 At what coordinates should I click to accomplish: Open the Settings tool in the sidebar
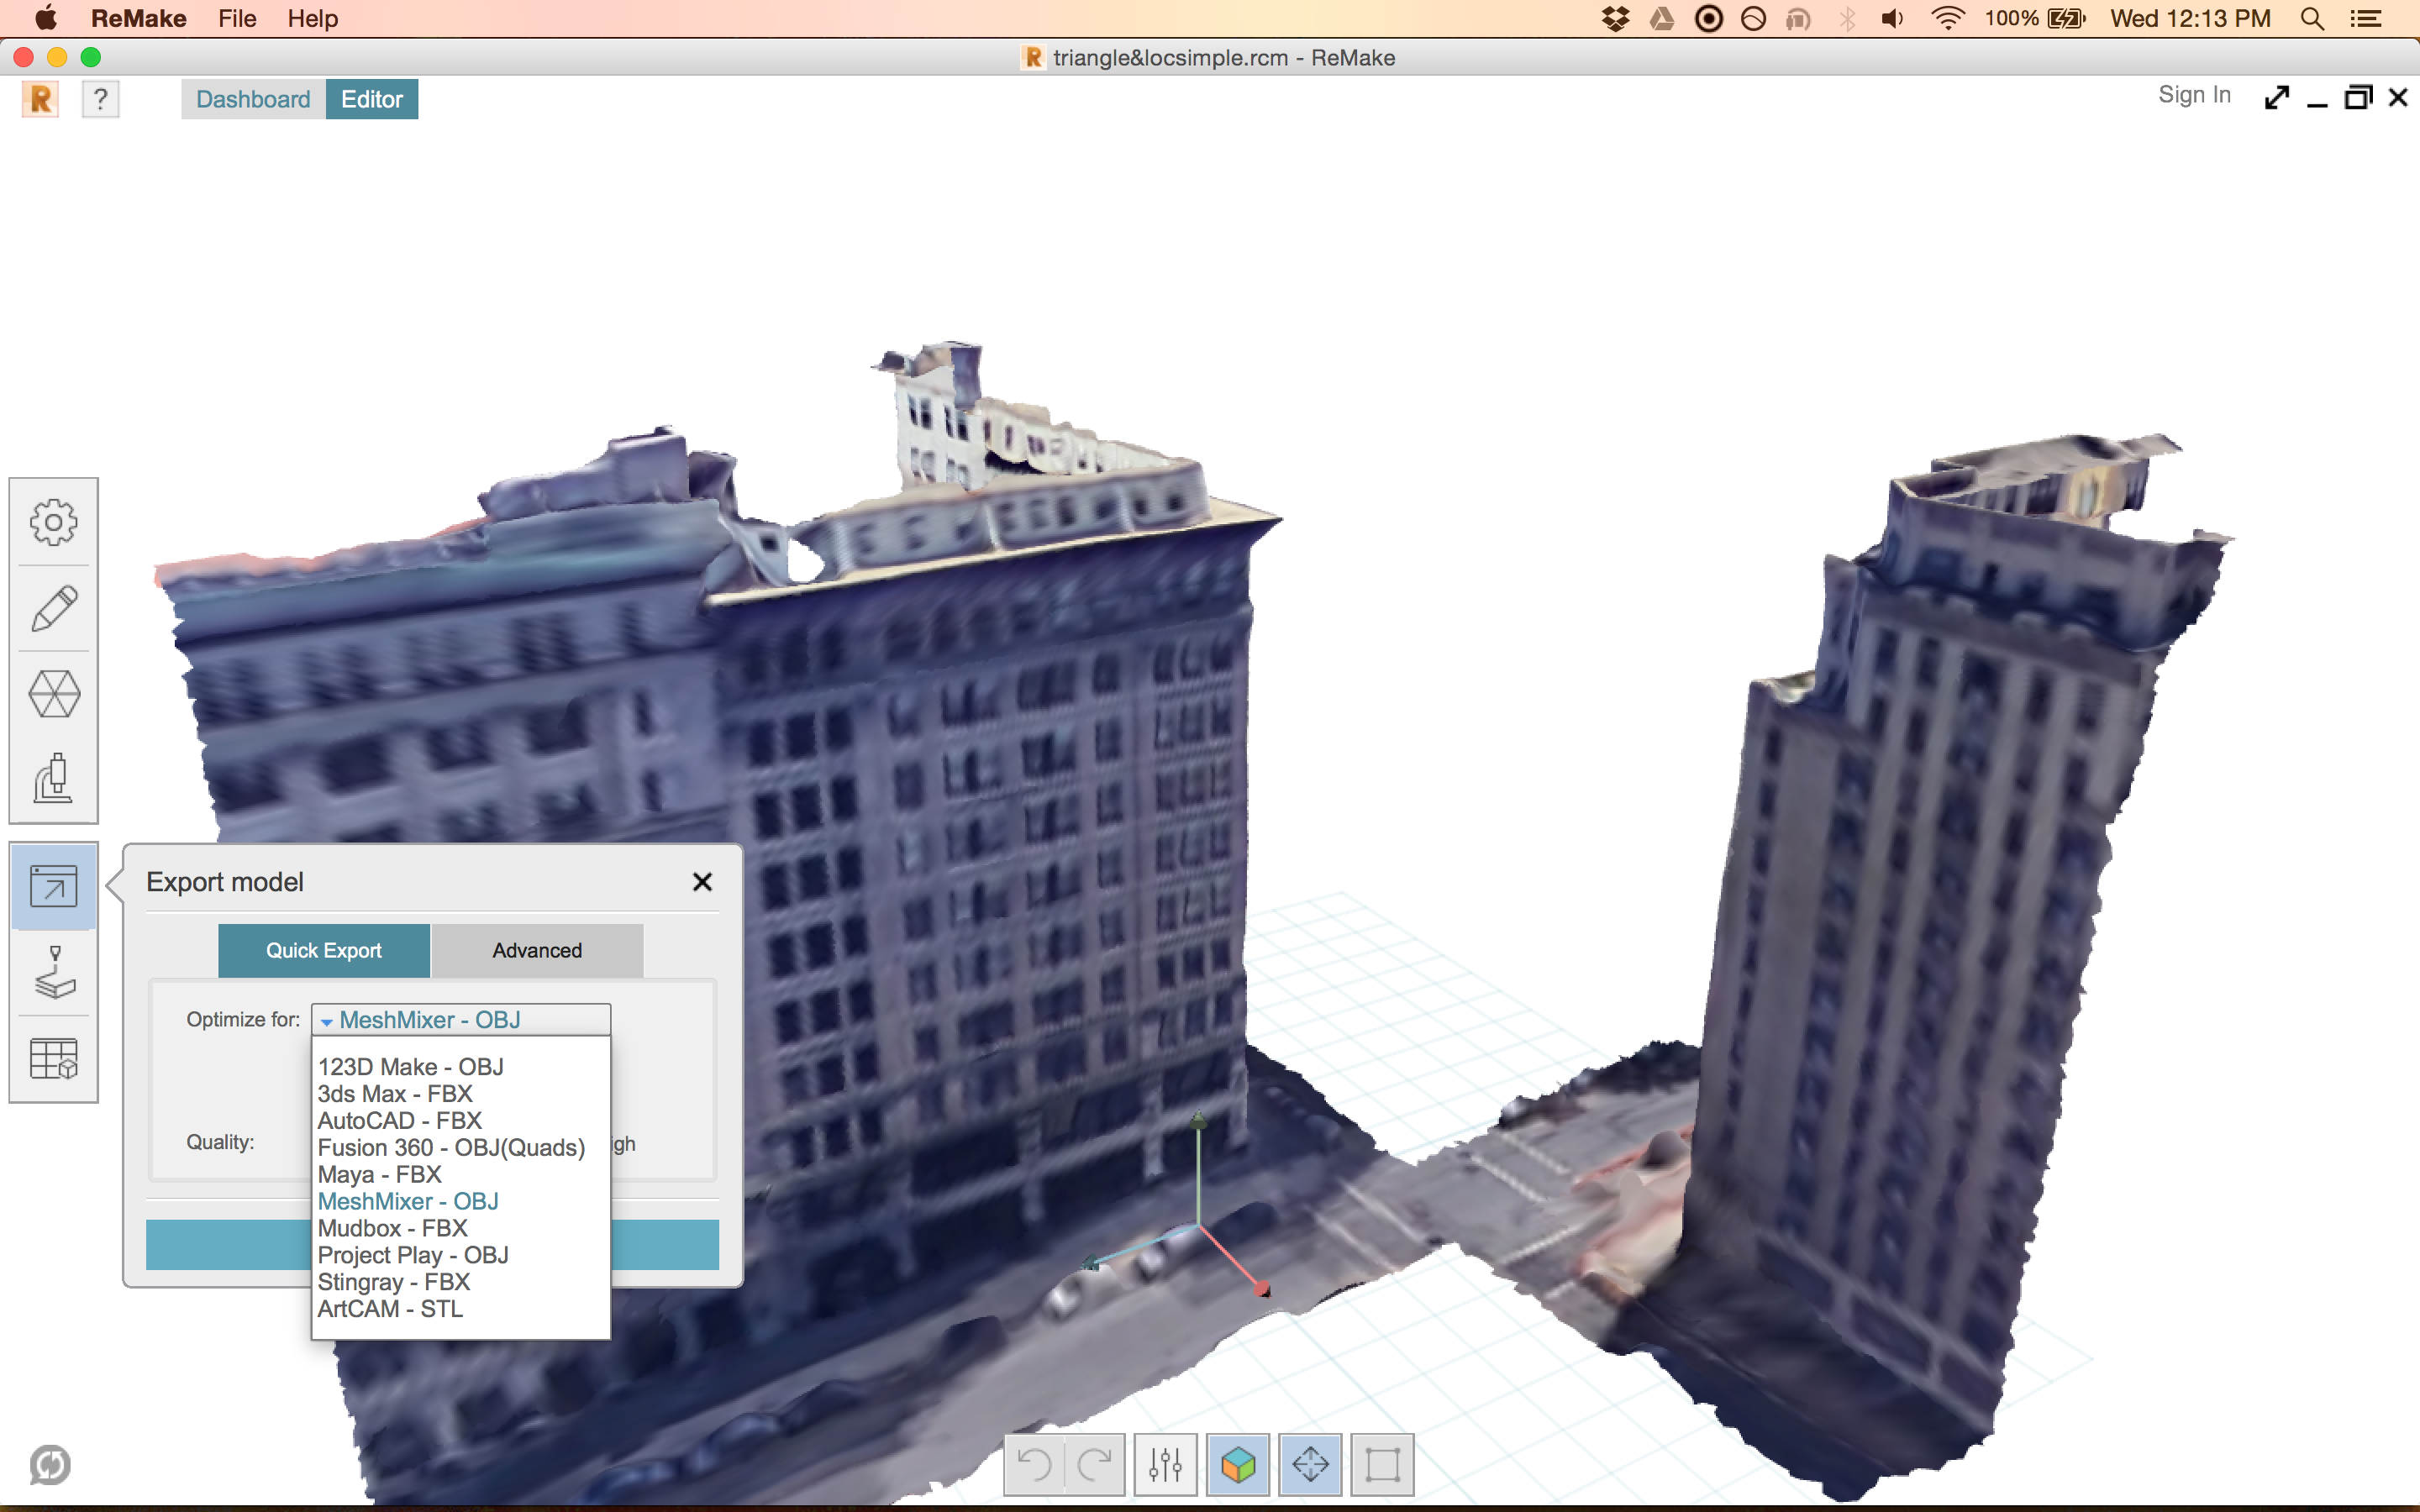coord(54,521)
